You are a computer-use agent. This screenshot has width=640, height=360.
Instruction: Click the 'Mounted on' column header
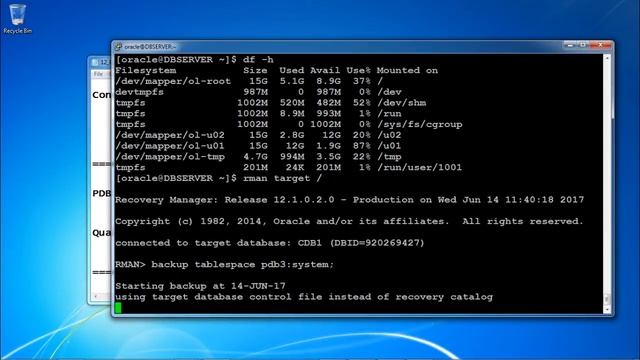(407, 71)
